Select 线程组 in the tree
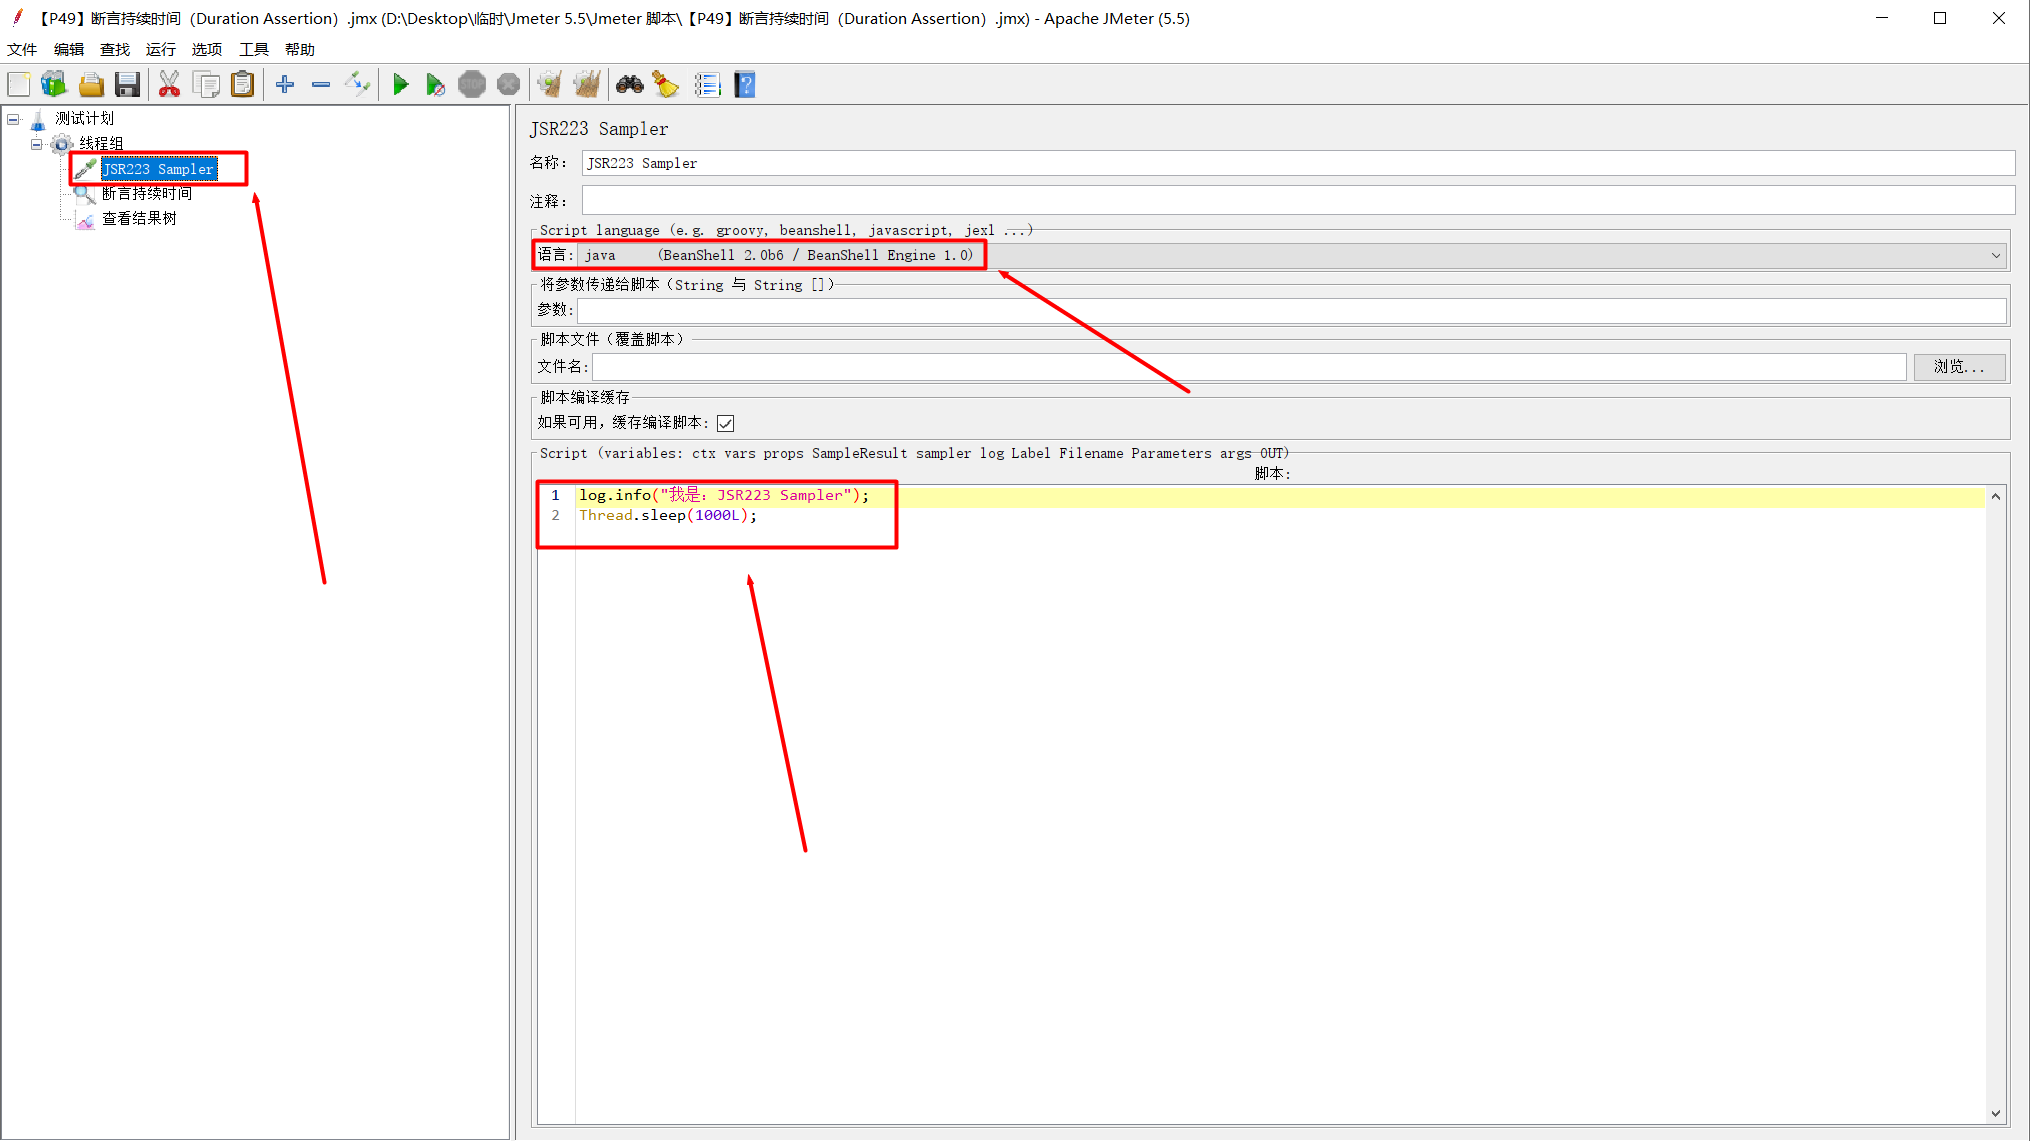The width and height of the screenshot is (2030, 1141). pyautogui.click(x=102, y=144)
